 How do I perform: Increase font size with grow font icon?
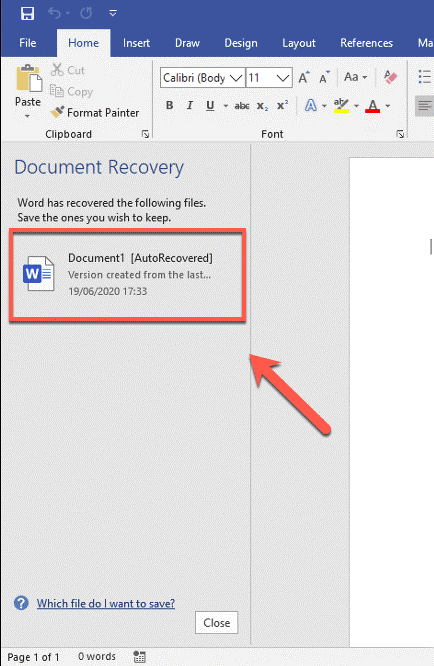(x=304, y=77)
